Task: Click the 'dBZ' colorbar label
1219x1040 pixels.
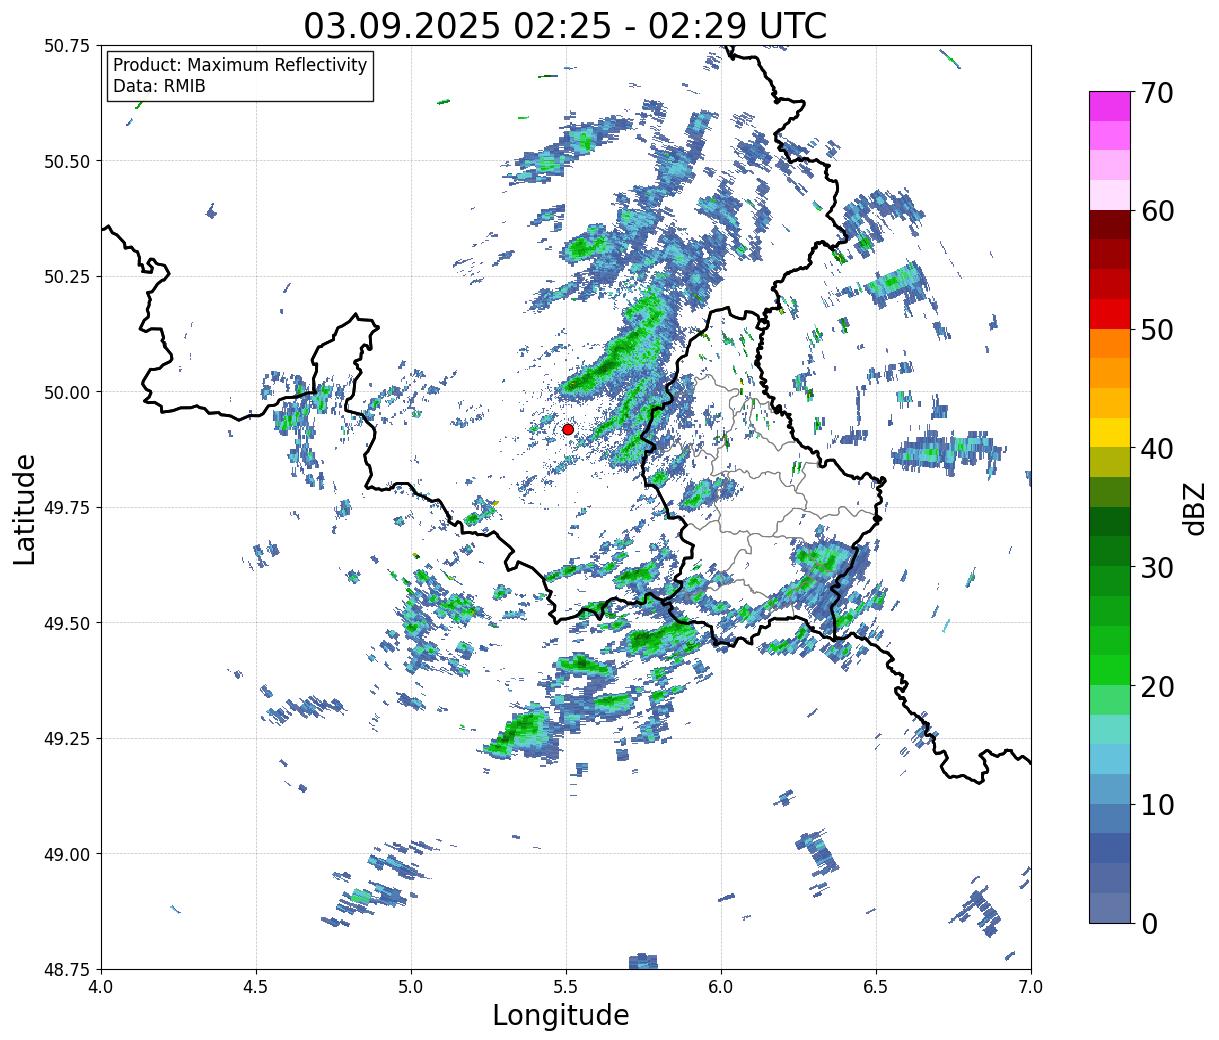Action: point(1195,507)
